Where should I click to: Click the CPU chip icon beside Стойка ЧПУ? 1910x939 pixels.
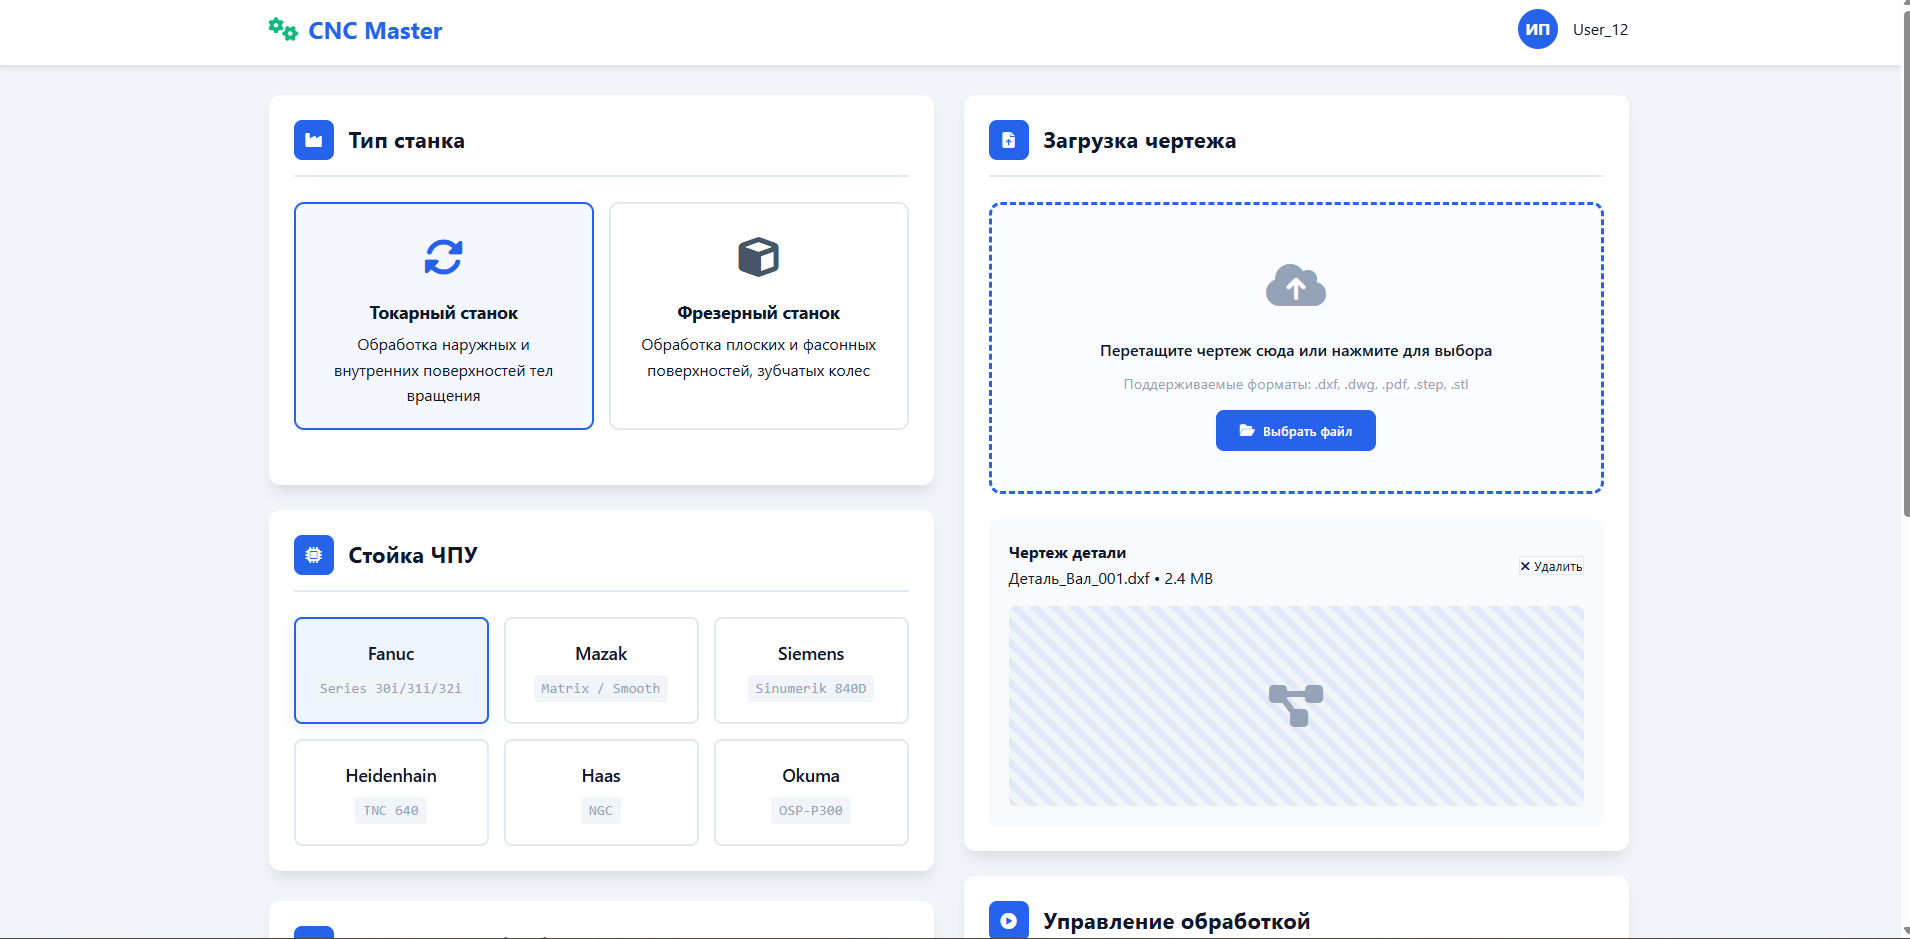(x=313, y=554)
